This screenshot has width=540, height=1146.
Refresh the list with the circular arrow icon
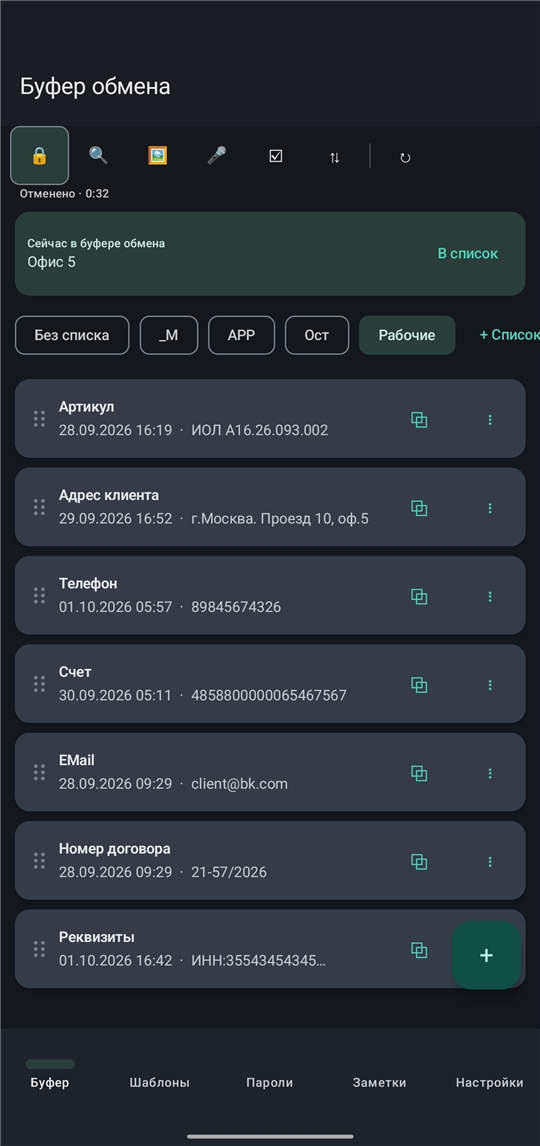pos(406,157)
